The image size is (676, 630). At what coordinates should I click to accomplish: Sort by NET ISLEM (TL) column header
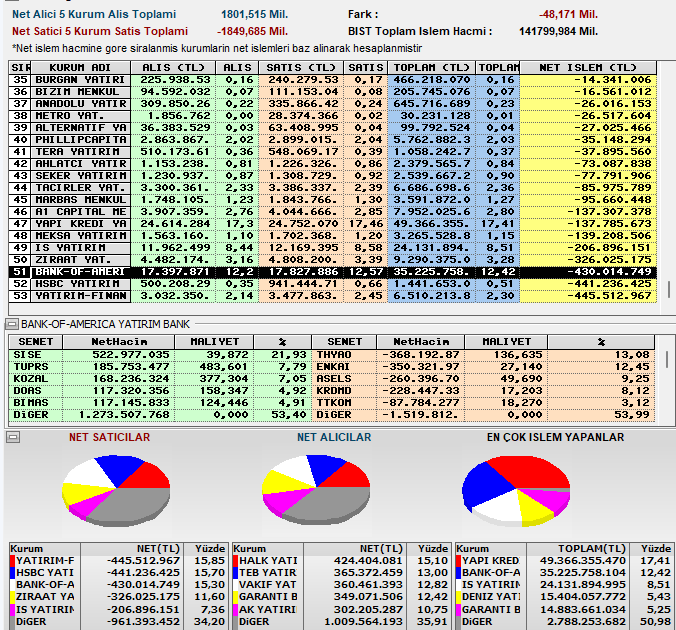coord(588,68)
